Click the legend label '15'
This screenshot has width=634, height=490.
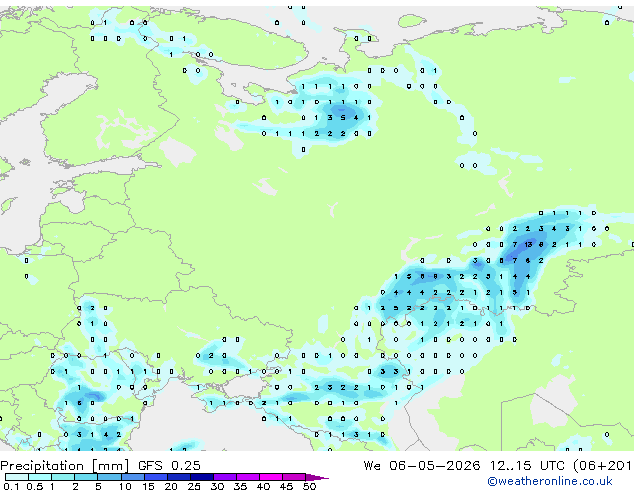pyautogui.click(x=148, y=486)
